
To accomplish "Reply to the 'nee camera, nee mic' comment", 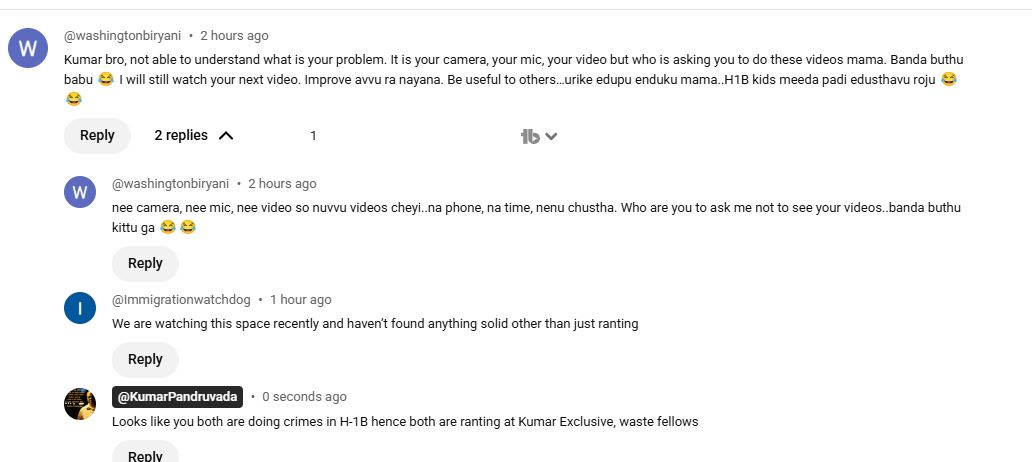I will 145,263.
